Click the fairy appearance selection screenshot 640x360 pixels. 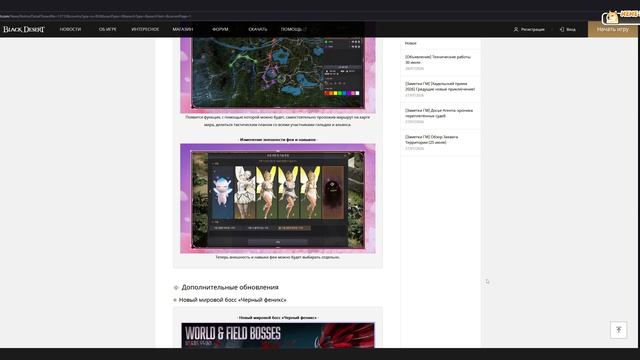(278, 198)
